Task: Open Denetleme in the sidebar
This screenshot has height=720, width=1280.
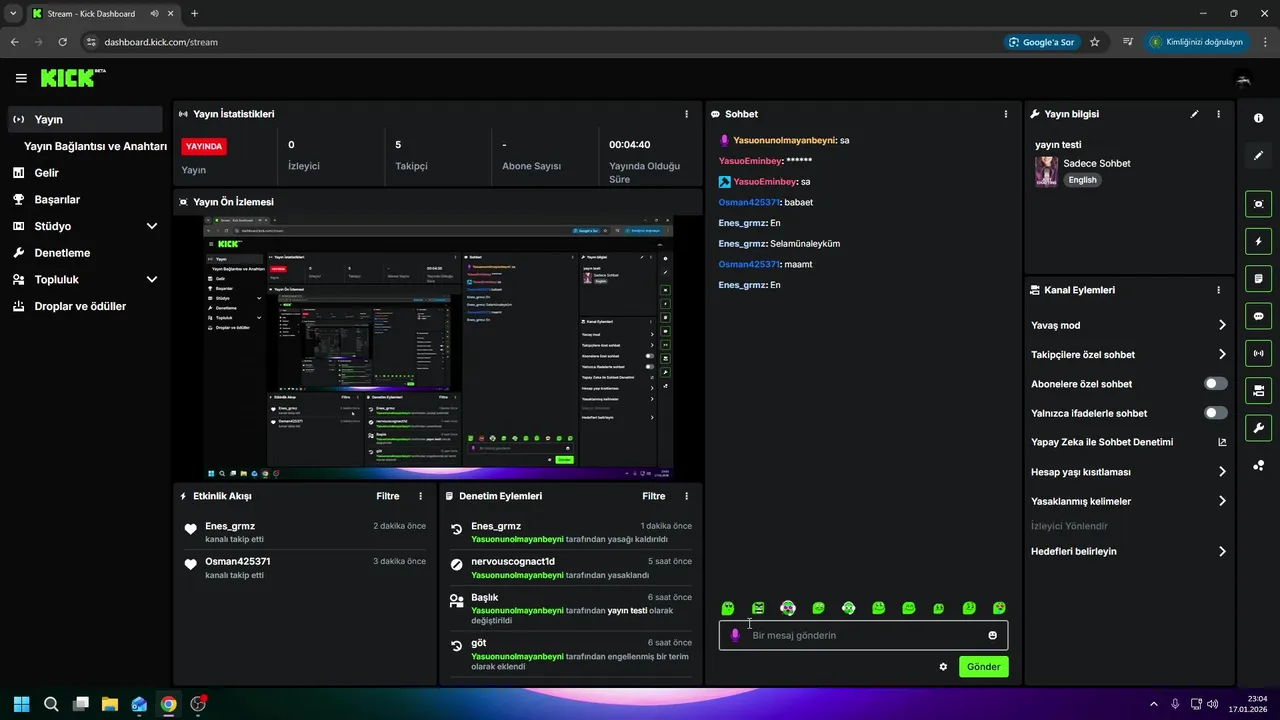Action: (85, 253)
